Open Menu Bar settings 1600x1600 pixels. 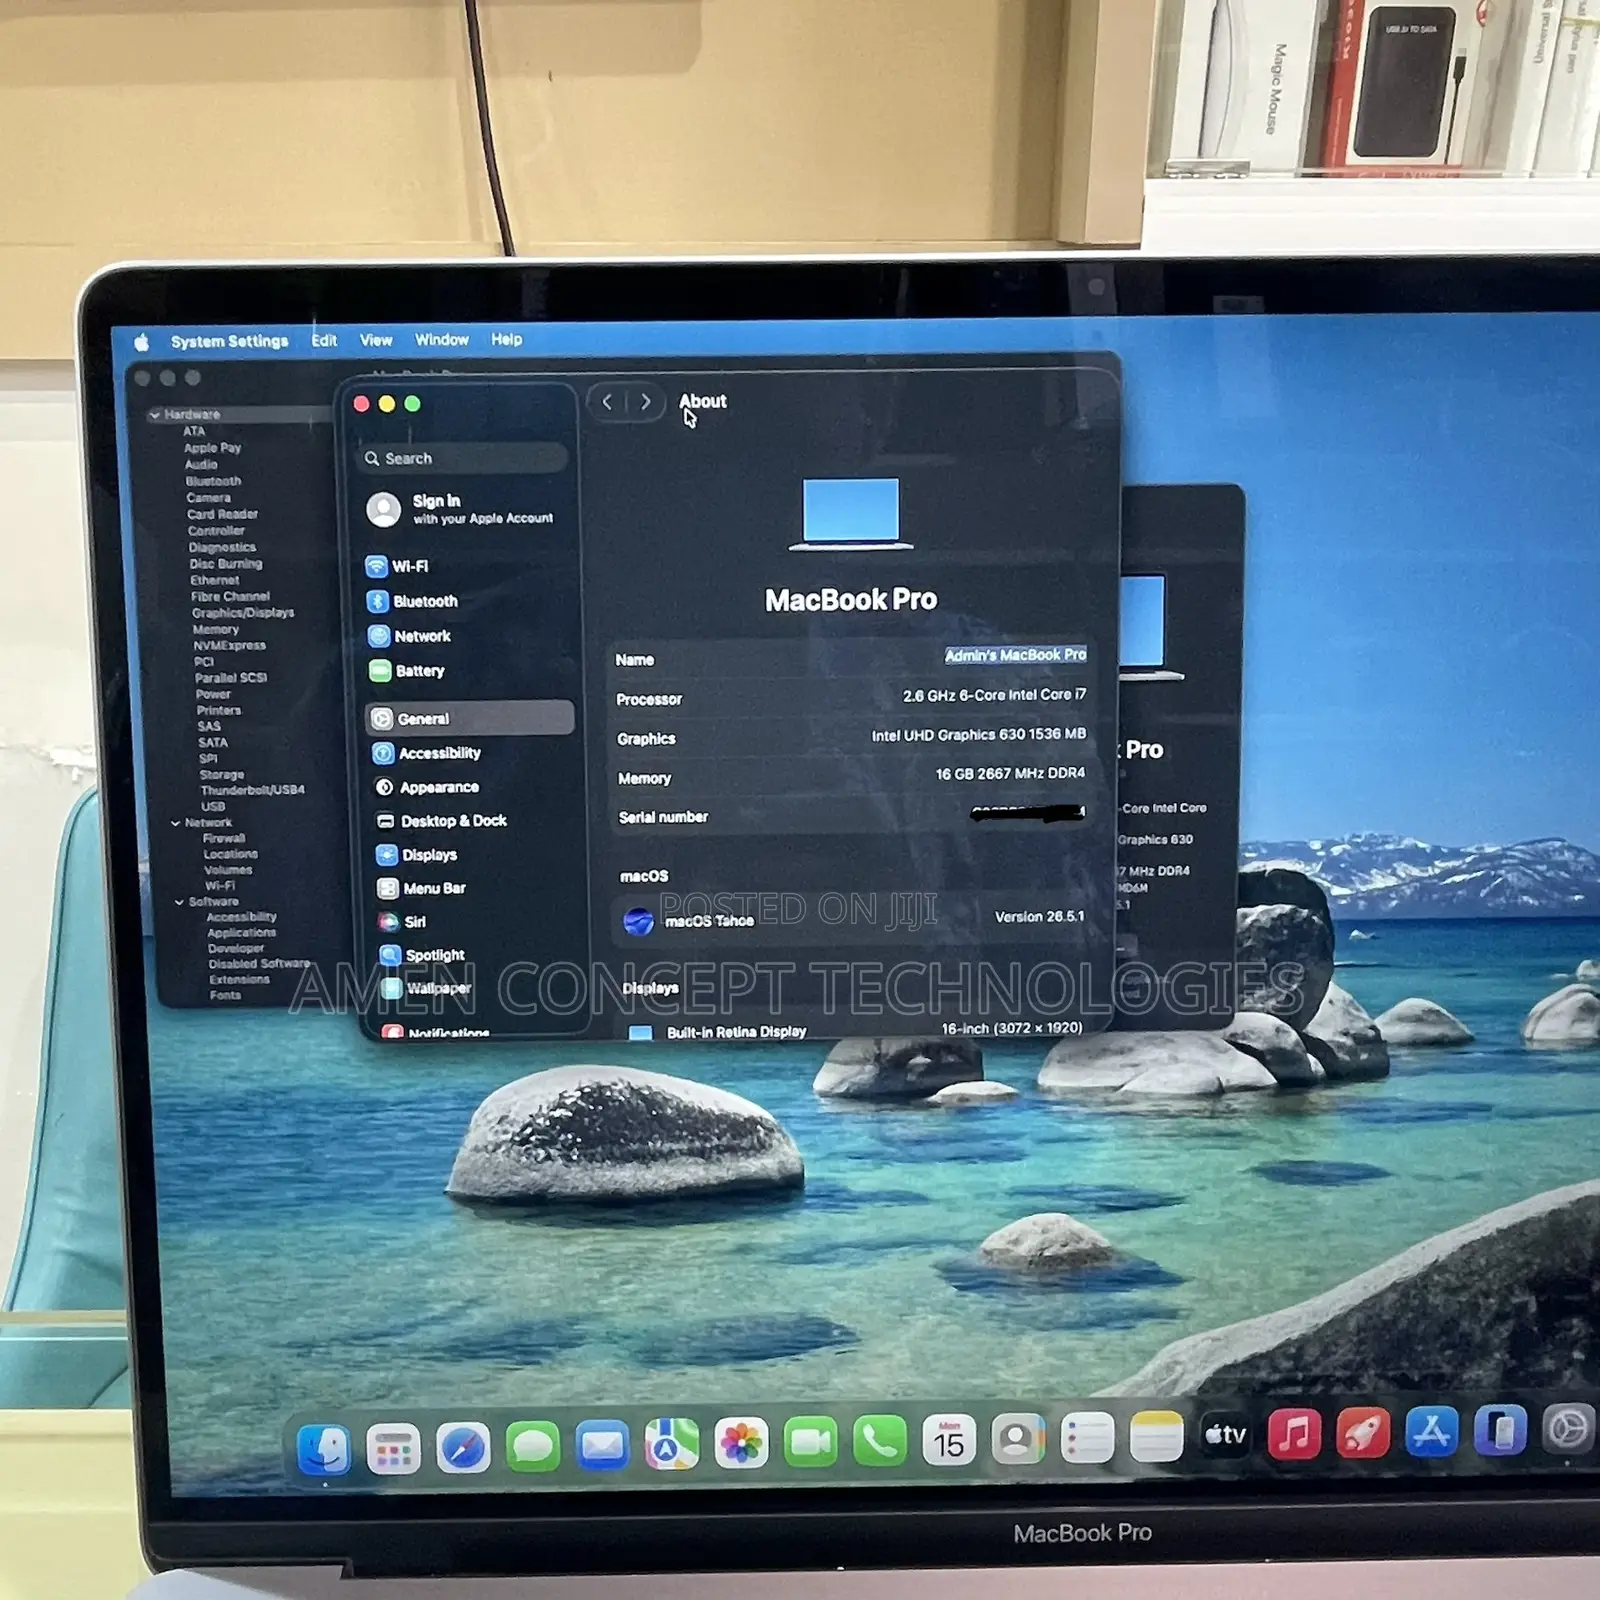422,888
